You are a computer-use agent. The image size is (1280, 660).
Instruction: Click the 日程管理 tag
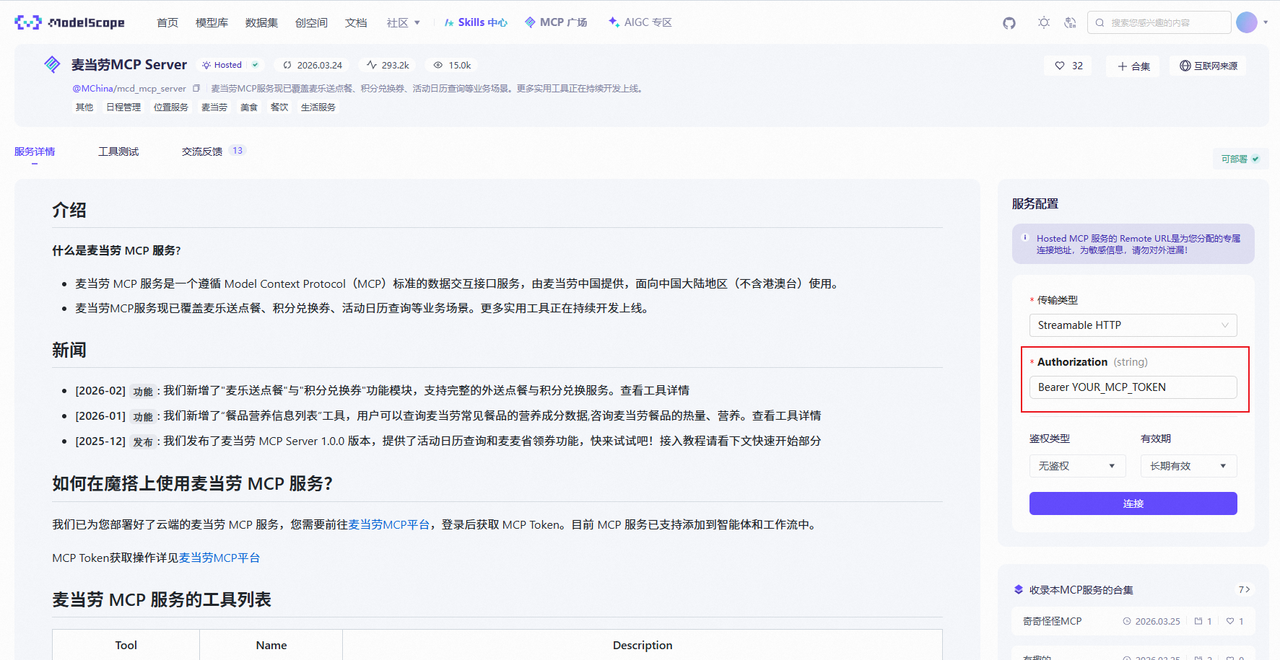tap(123, 107)
